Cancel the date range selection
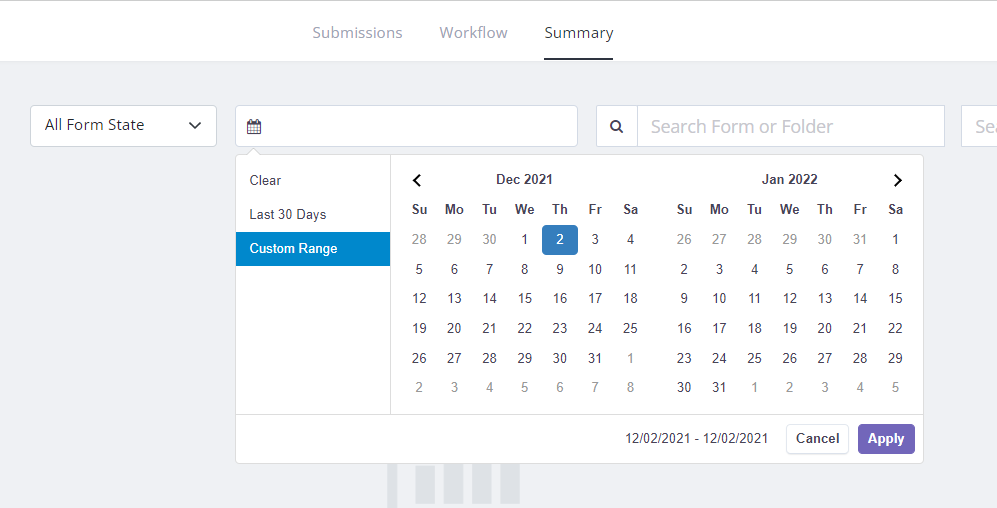Viewport: 997px width, 508px height. click(x=817, y=439)
